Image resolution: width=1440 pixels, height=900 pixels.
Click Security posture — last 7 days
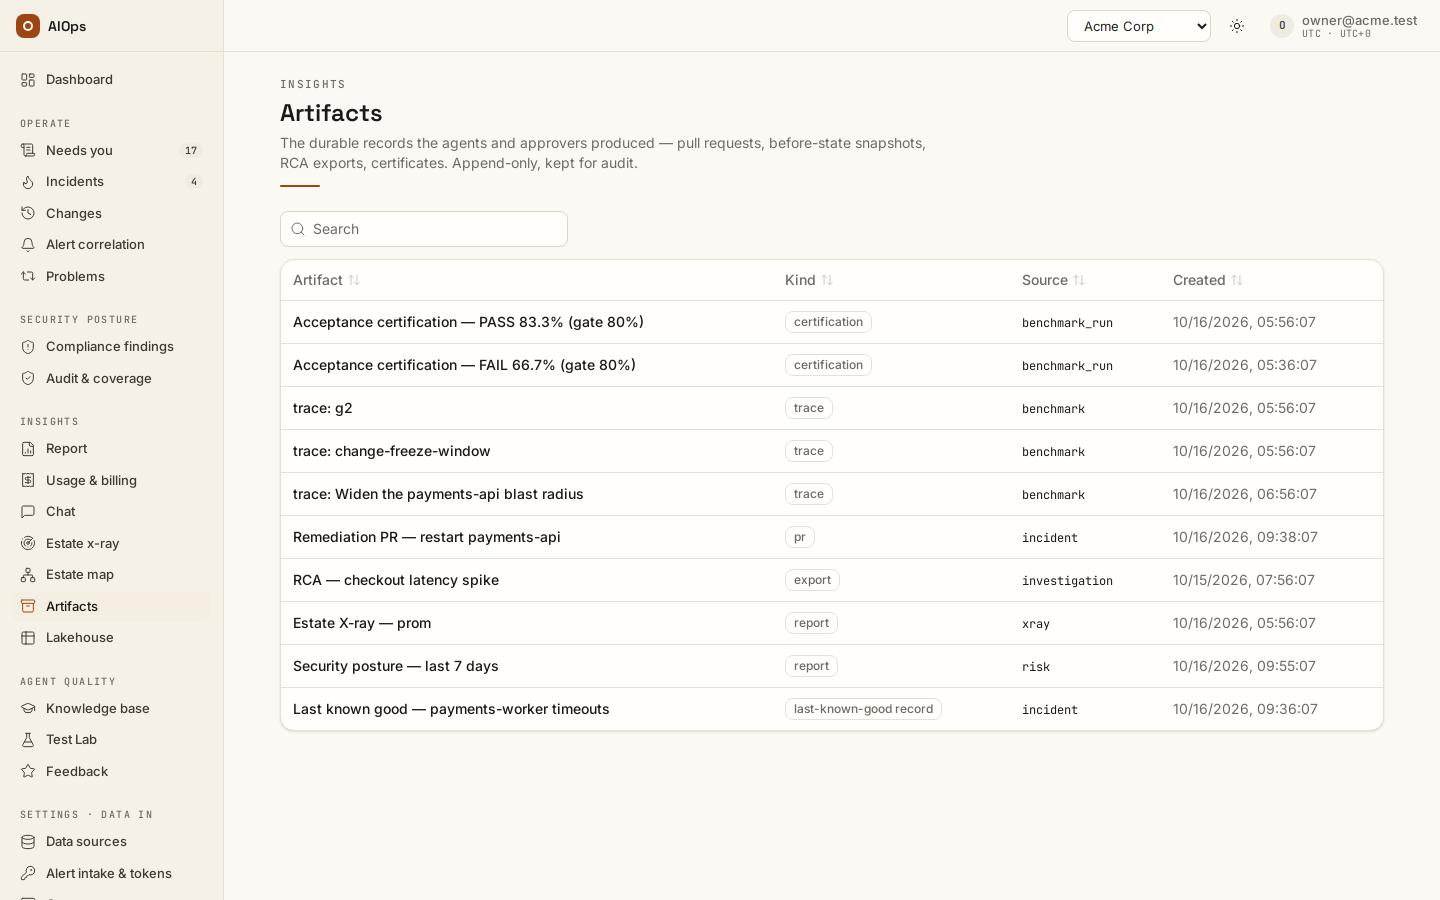396,666
